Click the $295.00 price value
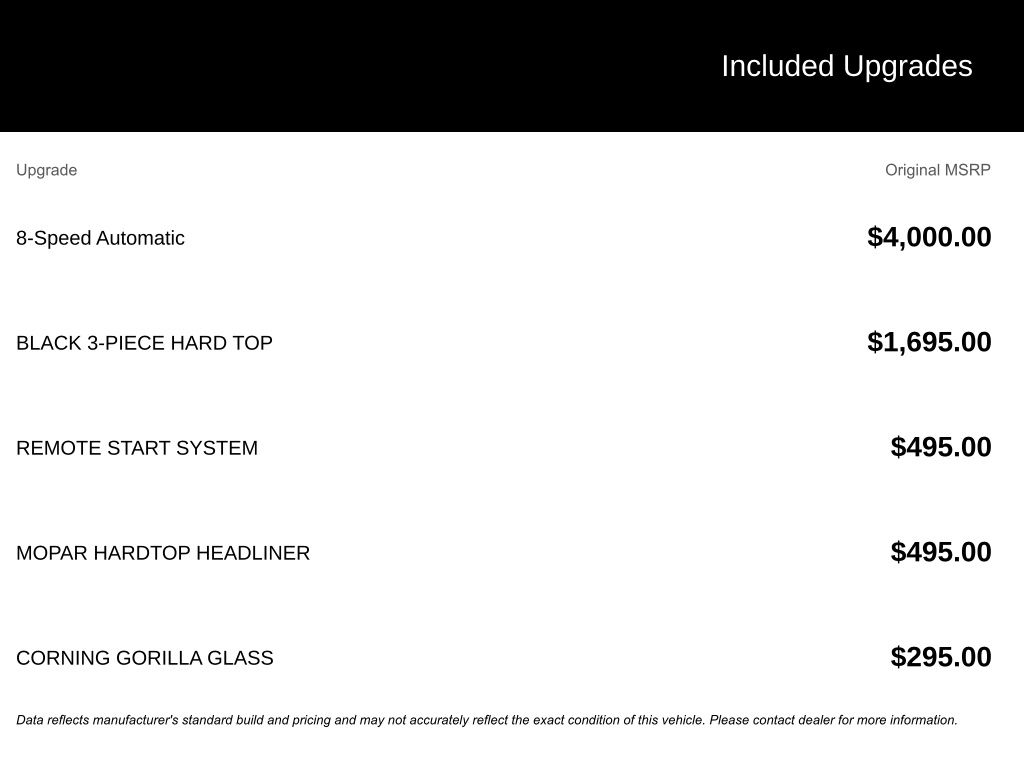The height and width of the screenshot is (768, 1024). tap(941, 657)
